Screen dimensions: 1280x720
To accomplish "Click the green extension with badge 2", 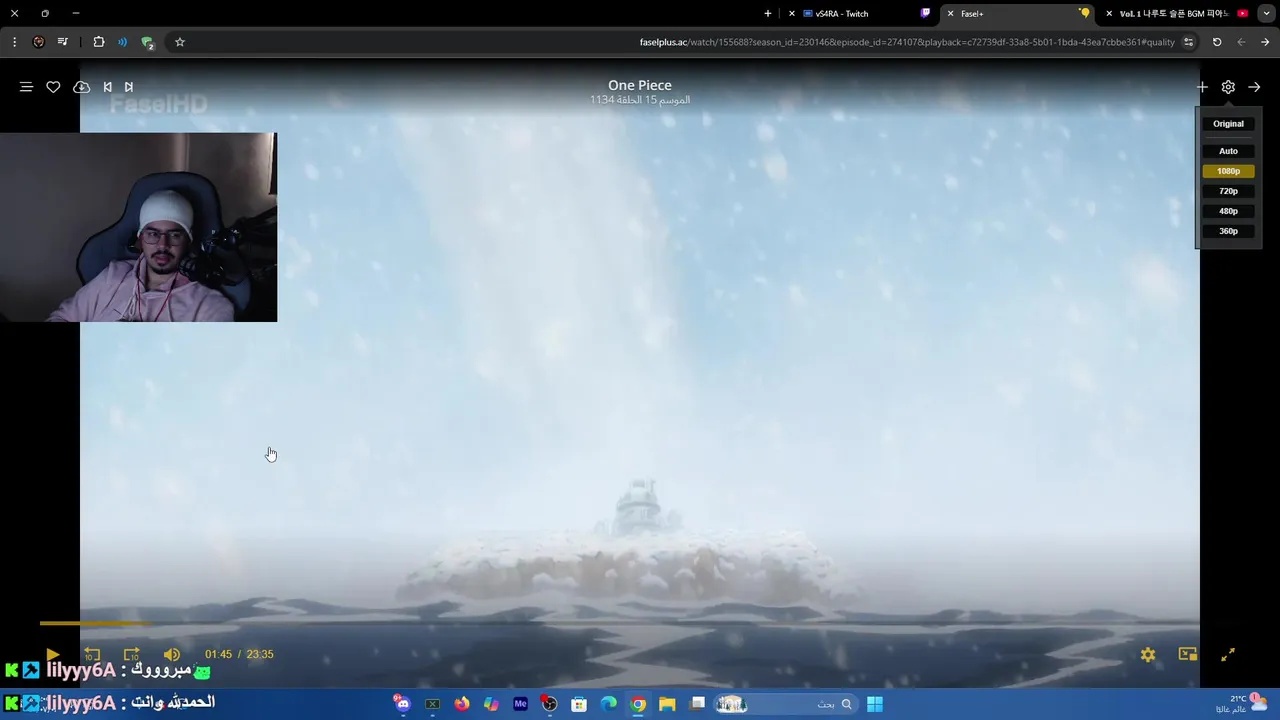I will 147,43.
